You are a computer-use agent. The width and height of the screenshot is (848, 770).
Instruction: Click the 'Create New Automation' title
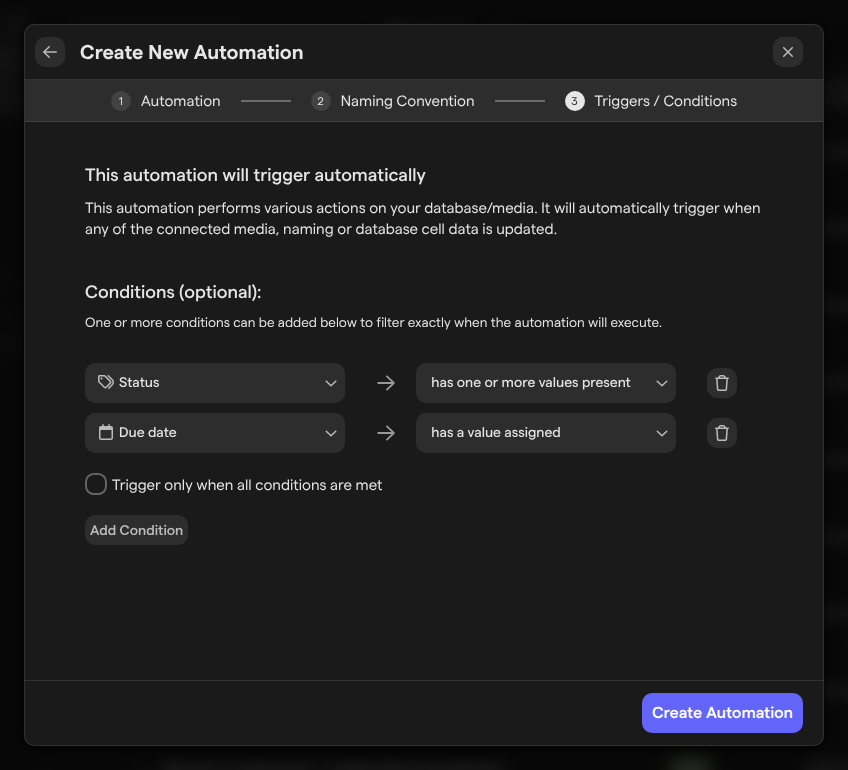(191, 52)
